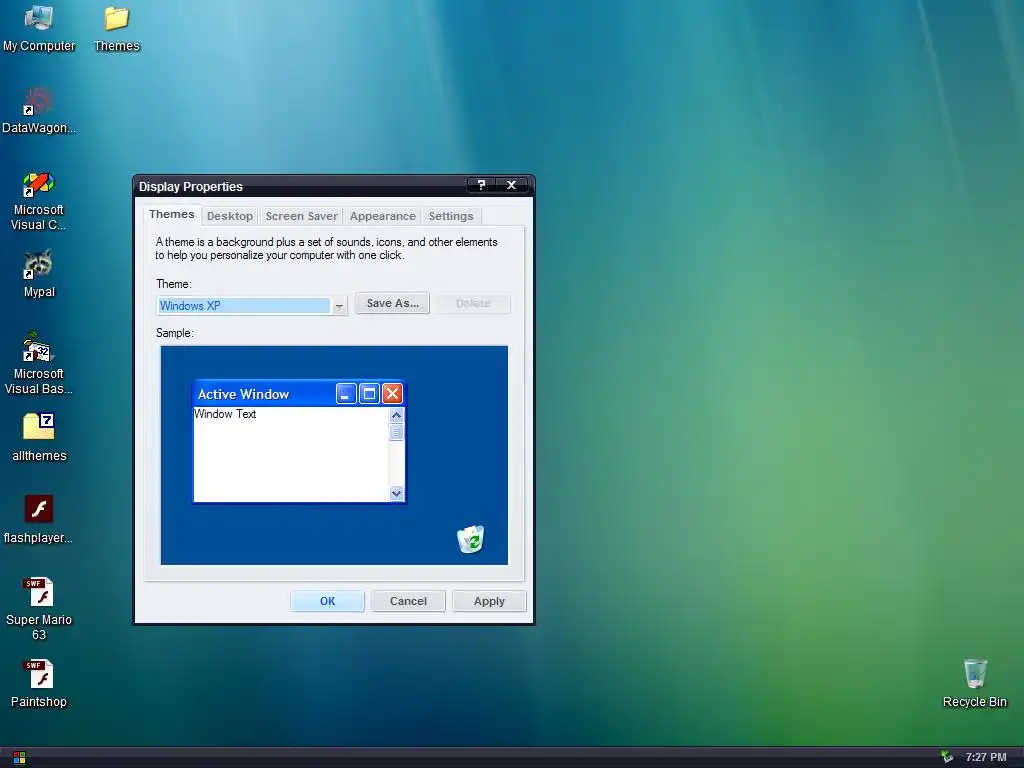Open the Appearance tab
The height and width of the screenshot is (768, 1024).
click(x=382, y=216)
